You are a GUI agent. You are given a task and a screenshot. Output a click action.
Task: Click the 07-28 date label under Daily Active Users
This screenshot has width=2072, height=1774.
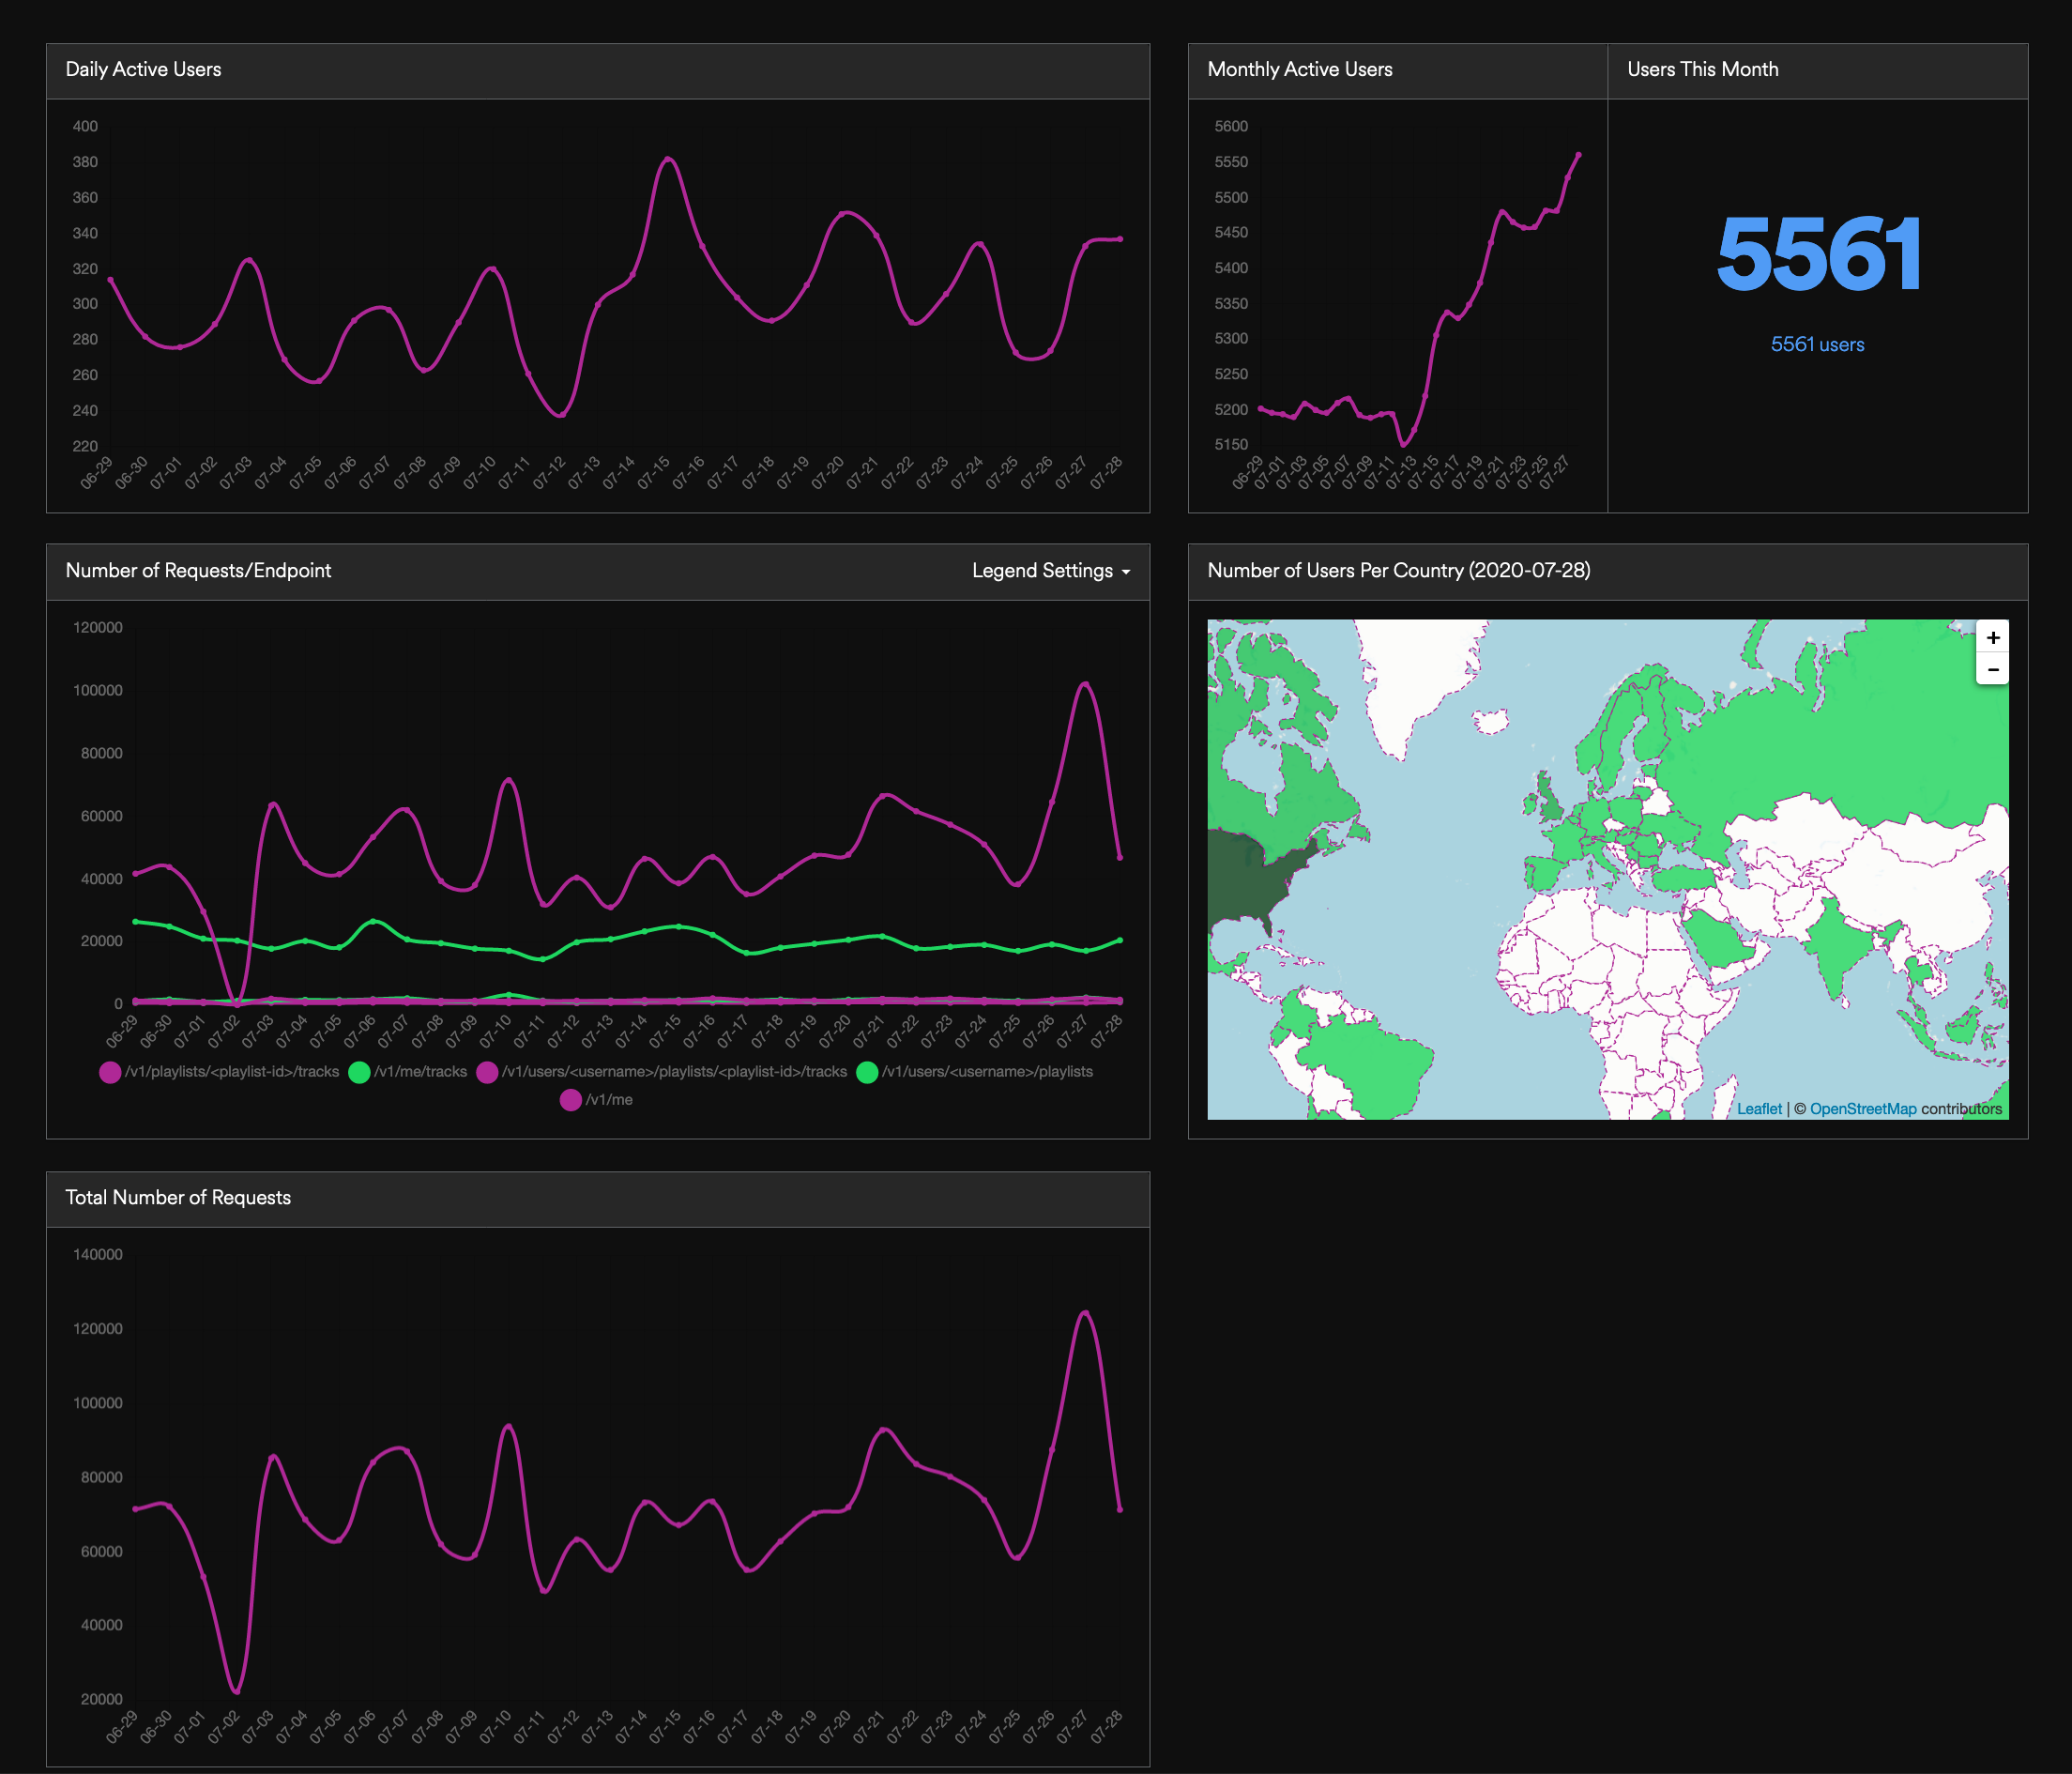(x=1106, y=472)
